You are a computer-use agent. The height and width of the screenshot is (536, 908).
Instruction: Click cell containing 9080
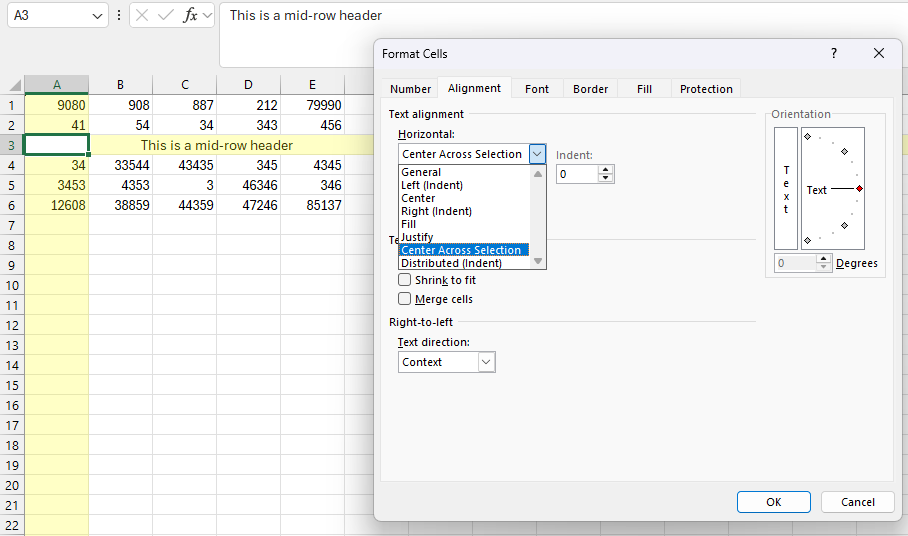pyautogui.click(x=57, y=105)
